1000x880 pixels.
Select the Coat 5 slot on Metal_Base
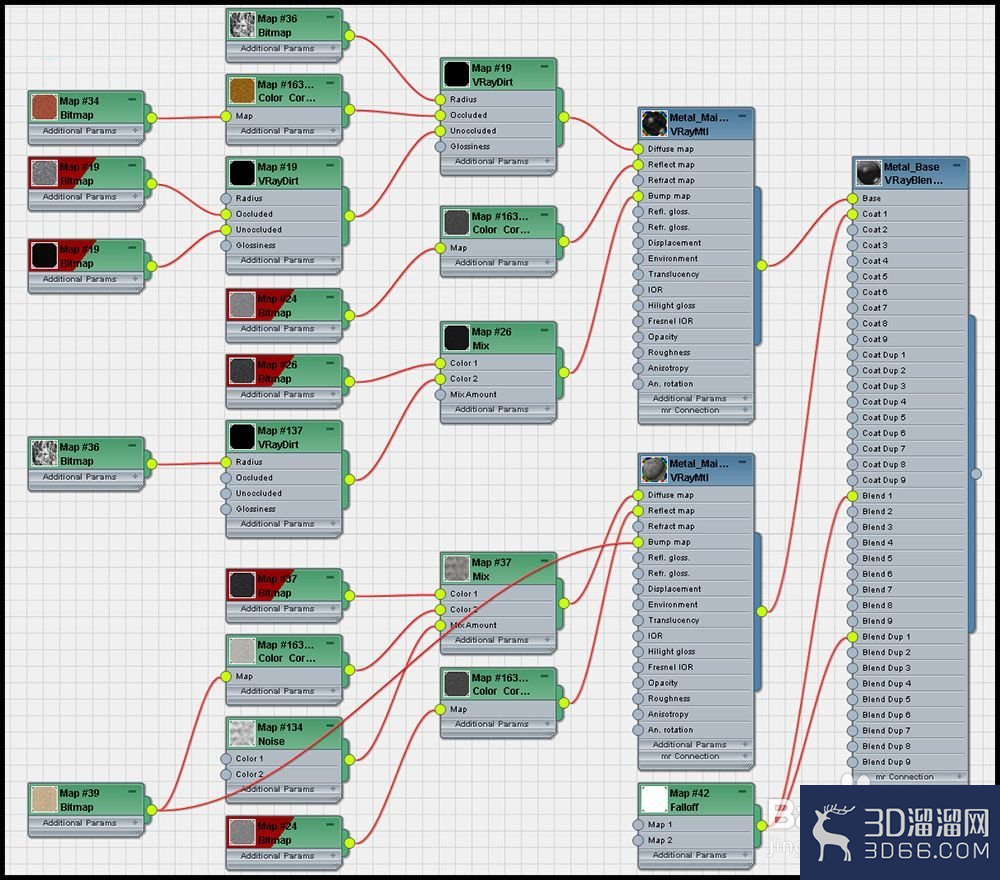pos(910,277)
